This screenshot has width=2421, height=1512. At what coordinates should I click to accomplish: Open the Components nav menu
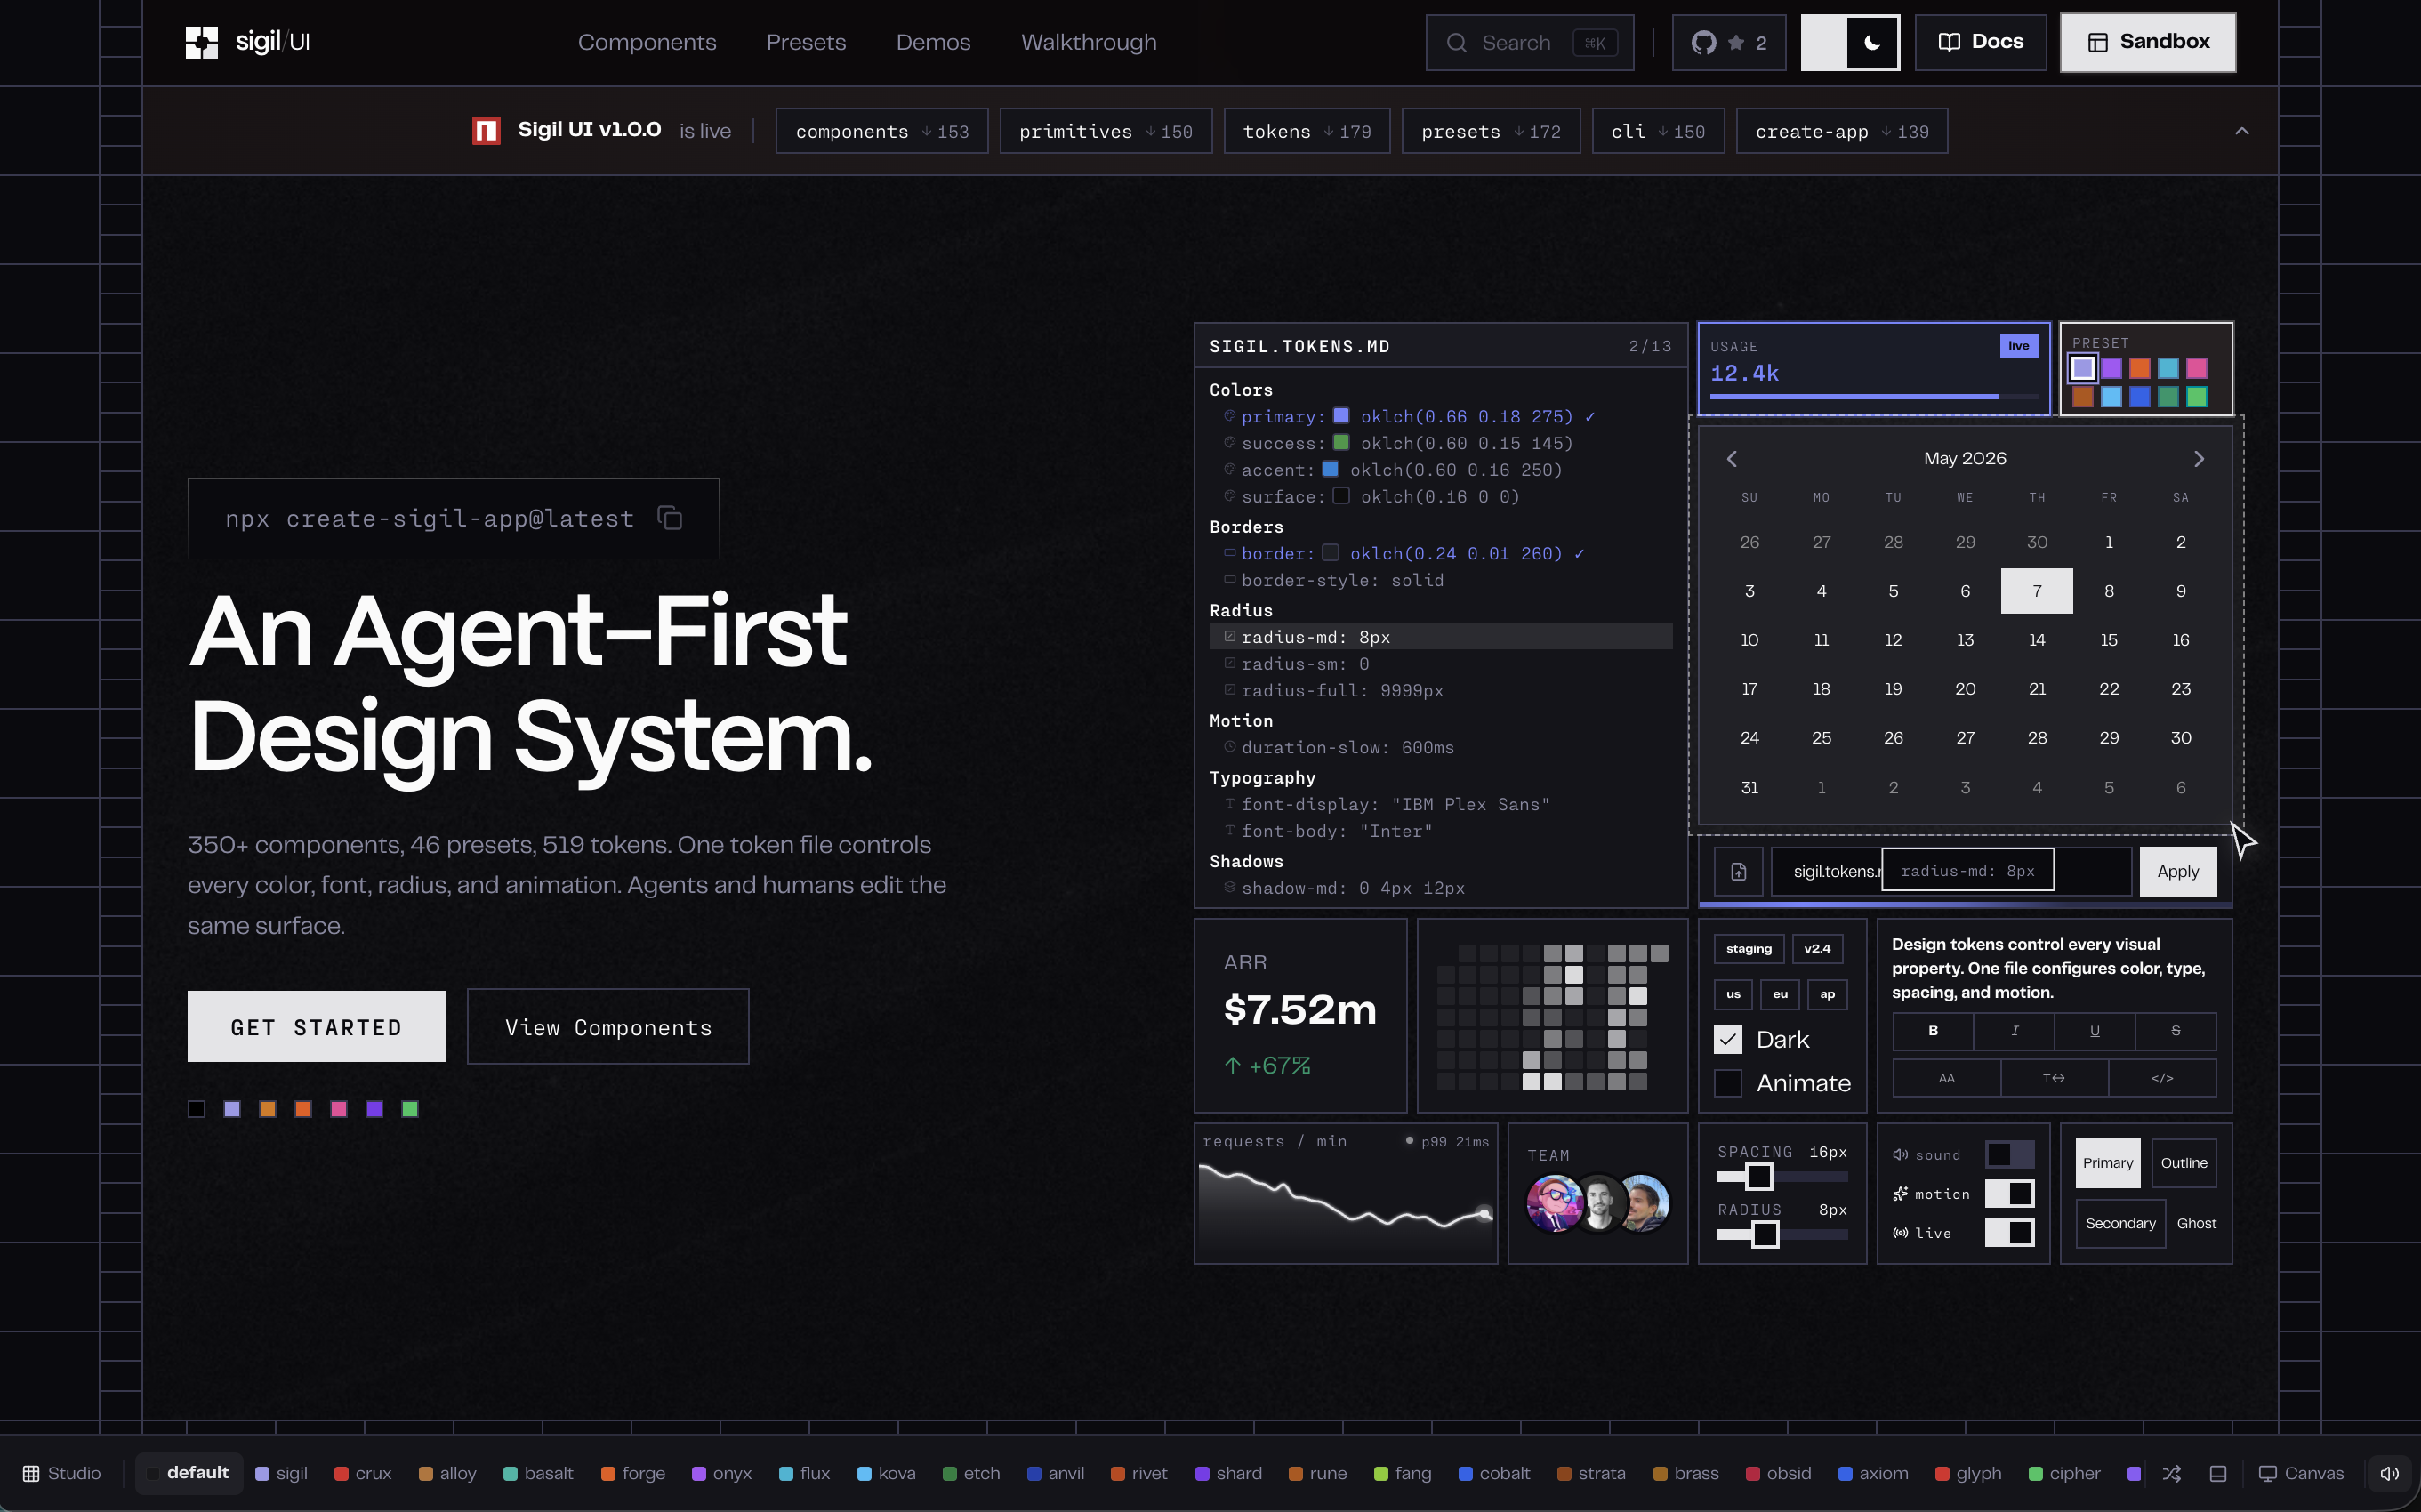(x=647, y=42)
